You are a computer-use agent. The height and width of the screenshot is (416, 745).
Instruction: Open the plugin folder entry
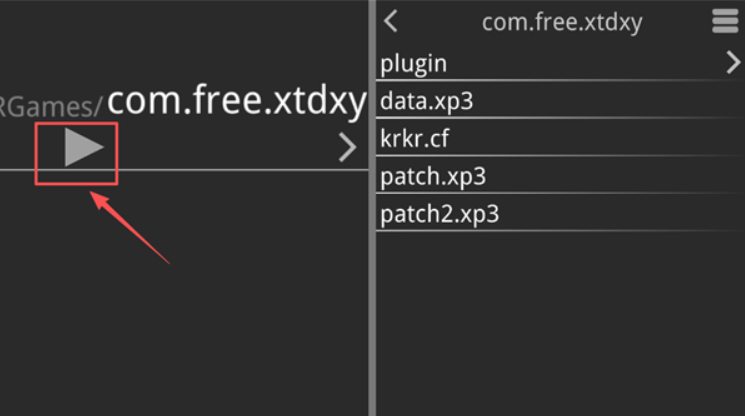(x=560, y=63)
